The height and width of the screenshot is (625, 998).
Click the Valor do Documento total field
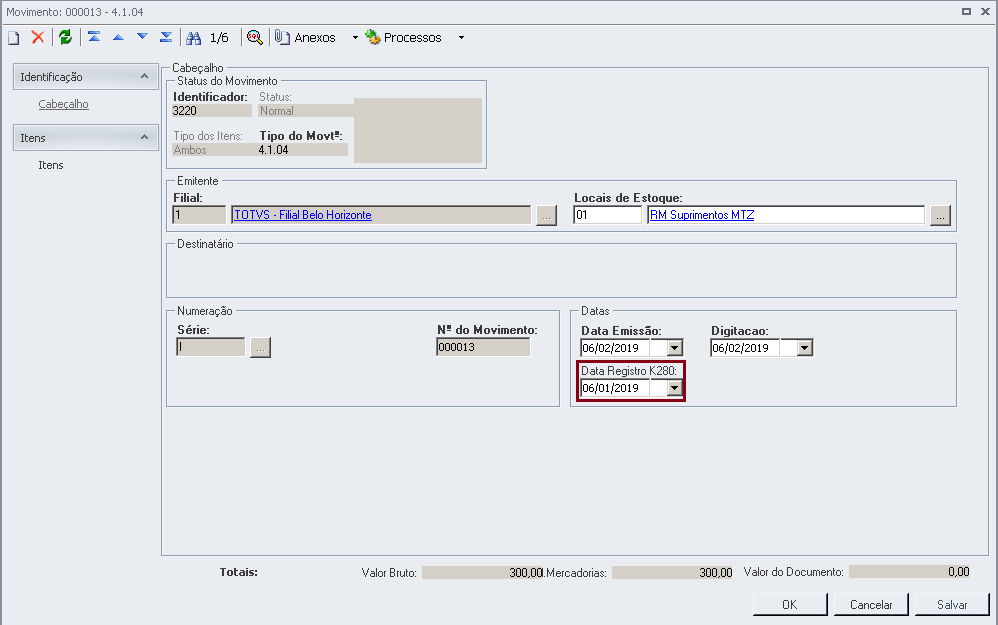910,572
